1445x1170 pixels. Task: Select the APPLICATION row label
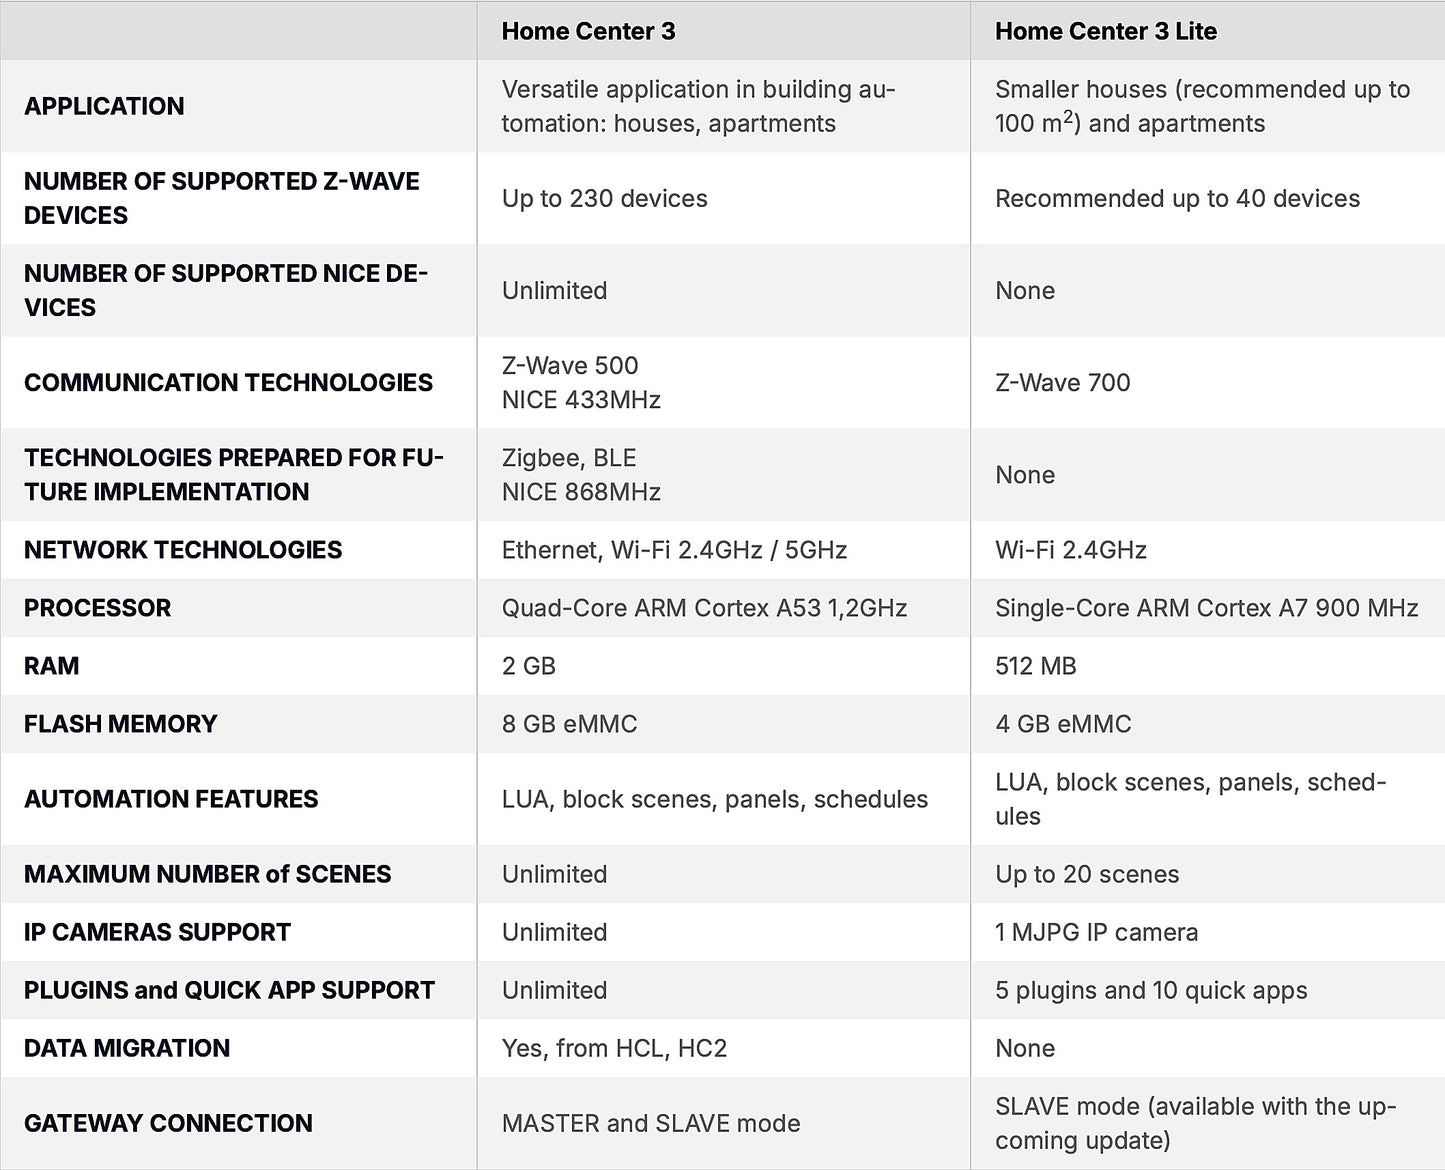104,106
